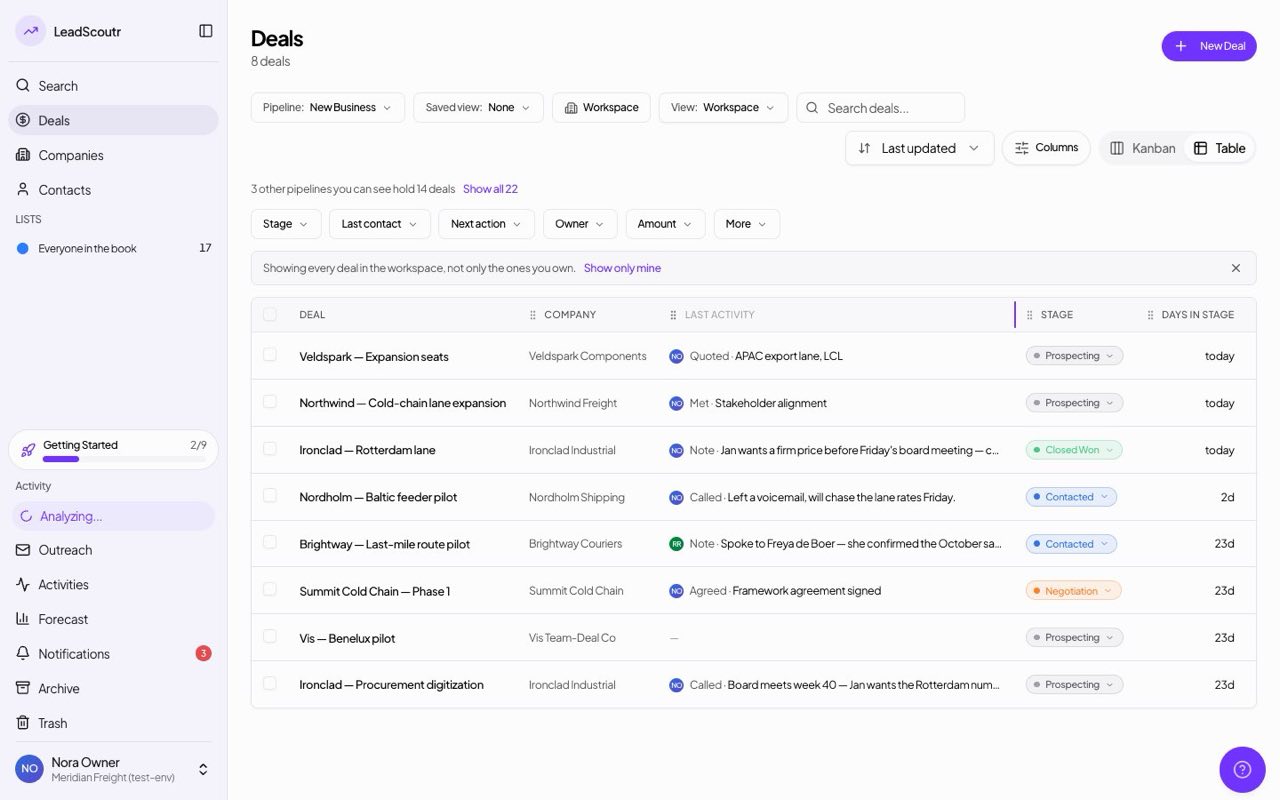Switch to Table view
This screenshot has width=1280, height=800.
click(1219, 148)
